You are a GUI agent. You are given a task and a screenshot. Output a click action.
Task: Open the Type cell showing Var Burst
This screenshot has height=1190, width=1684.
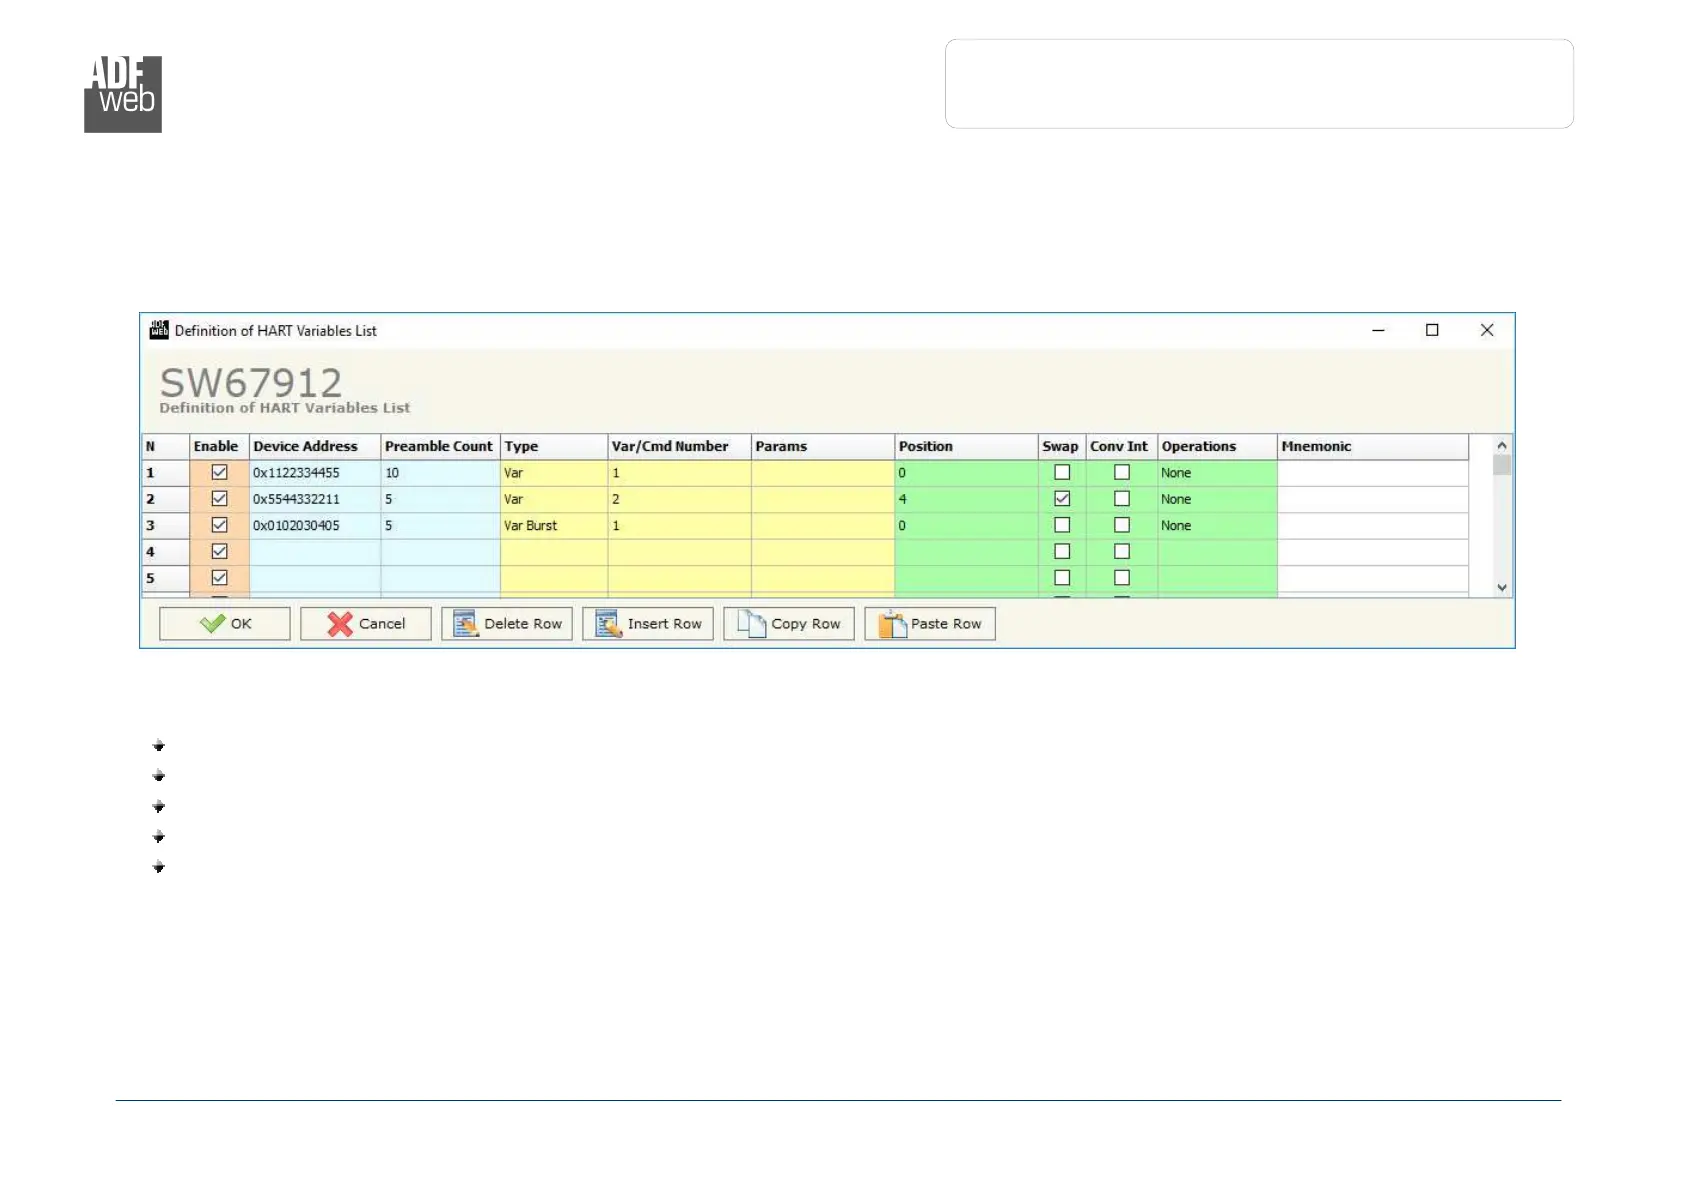point(553,526)
